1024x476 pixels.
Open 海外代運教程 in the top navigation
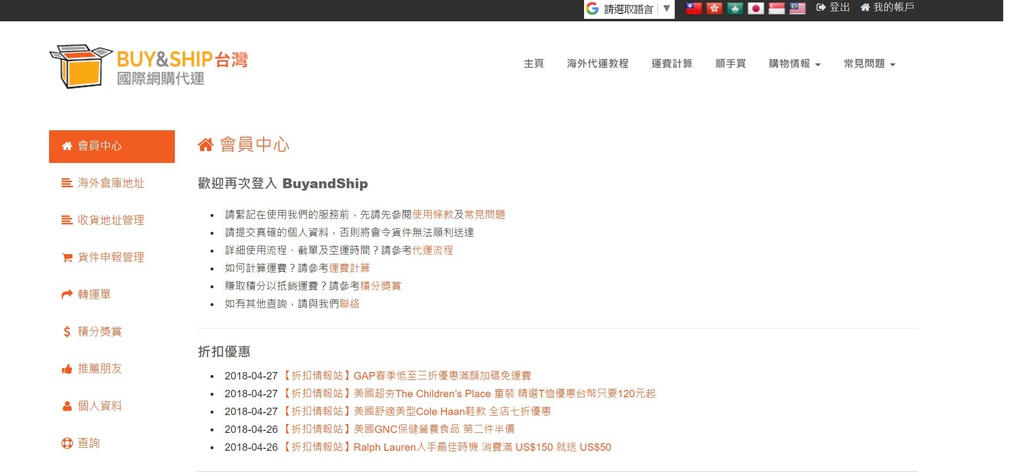597,64
